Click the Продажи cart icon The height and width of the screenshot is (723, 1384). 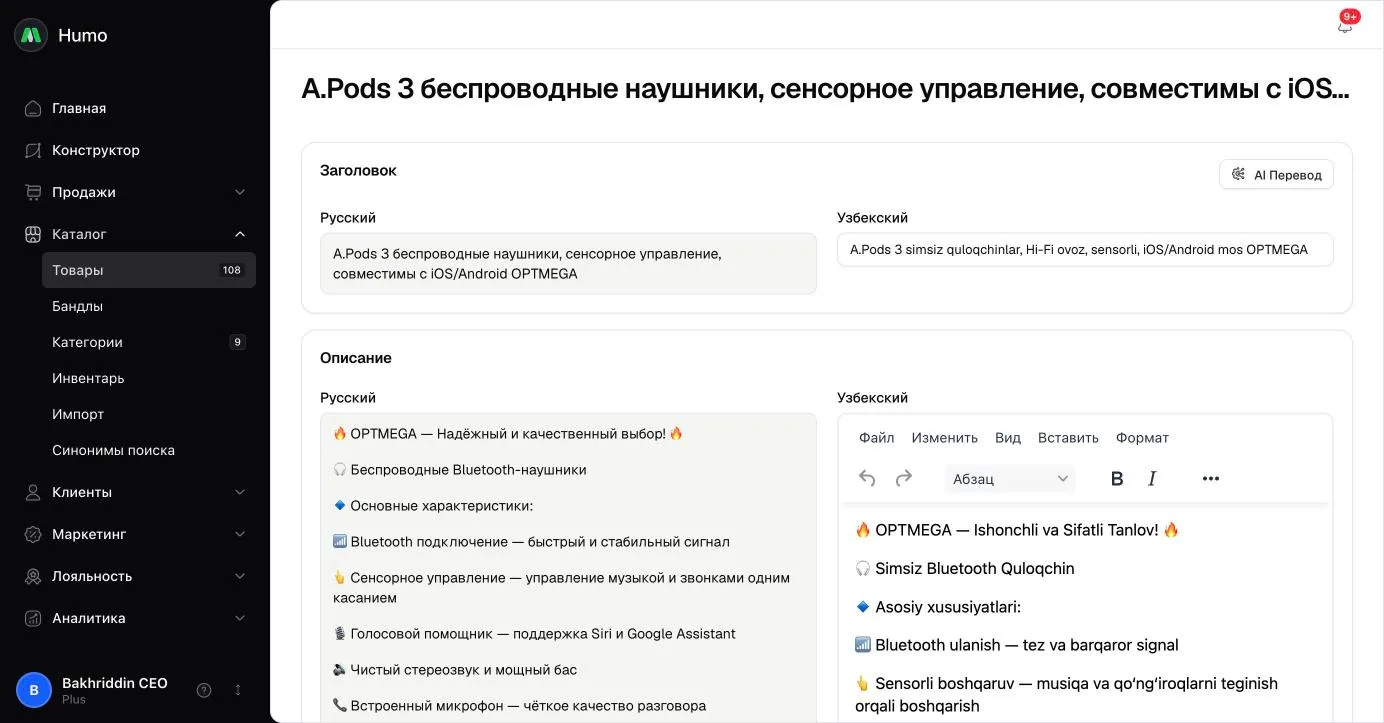pos(33,192)
